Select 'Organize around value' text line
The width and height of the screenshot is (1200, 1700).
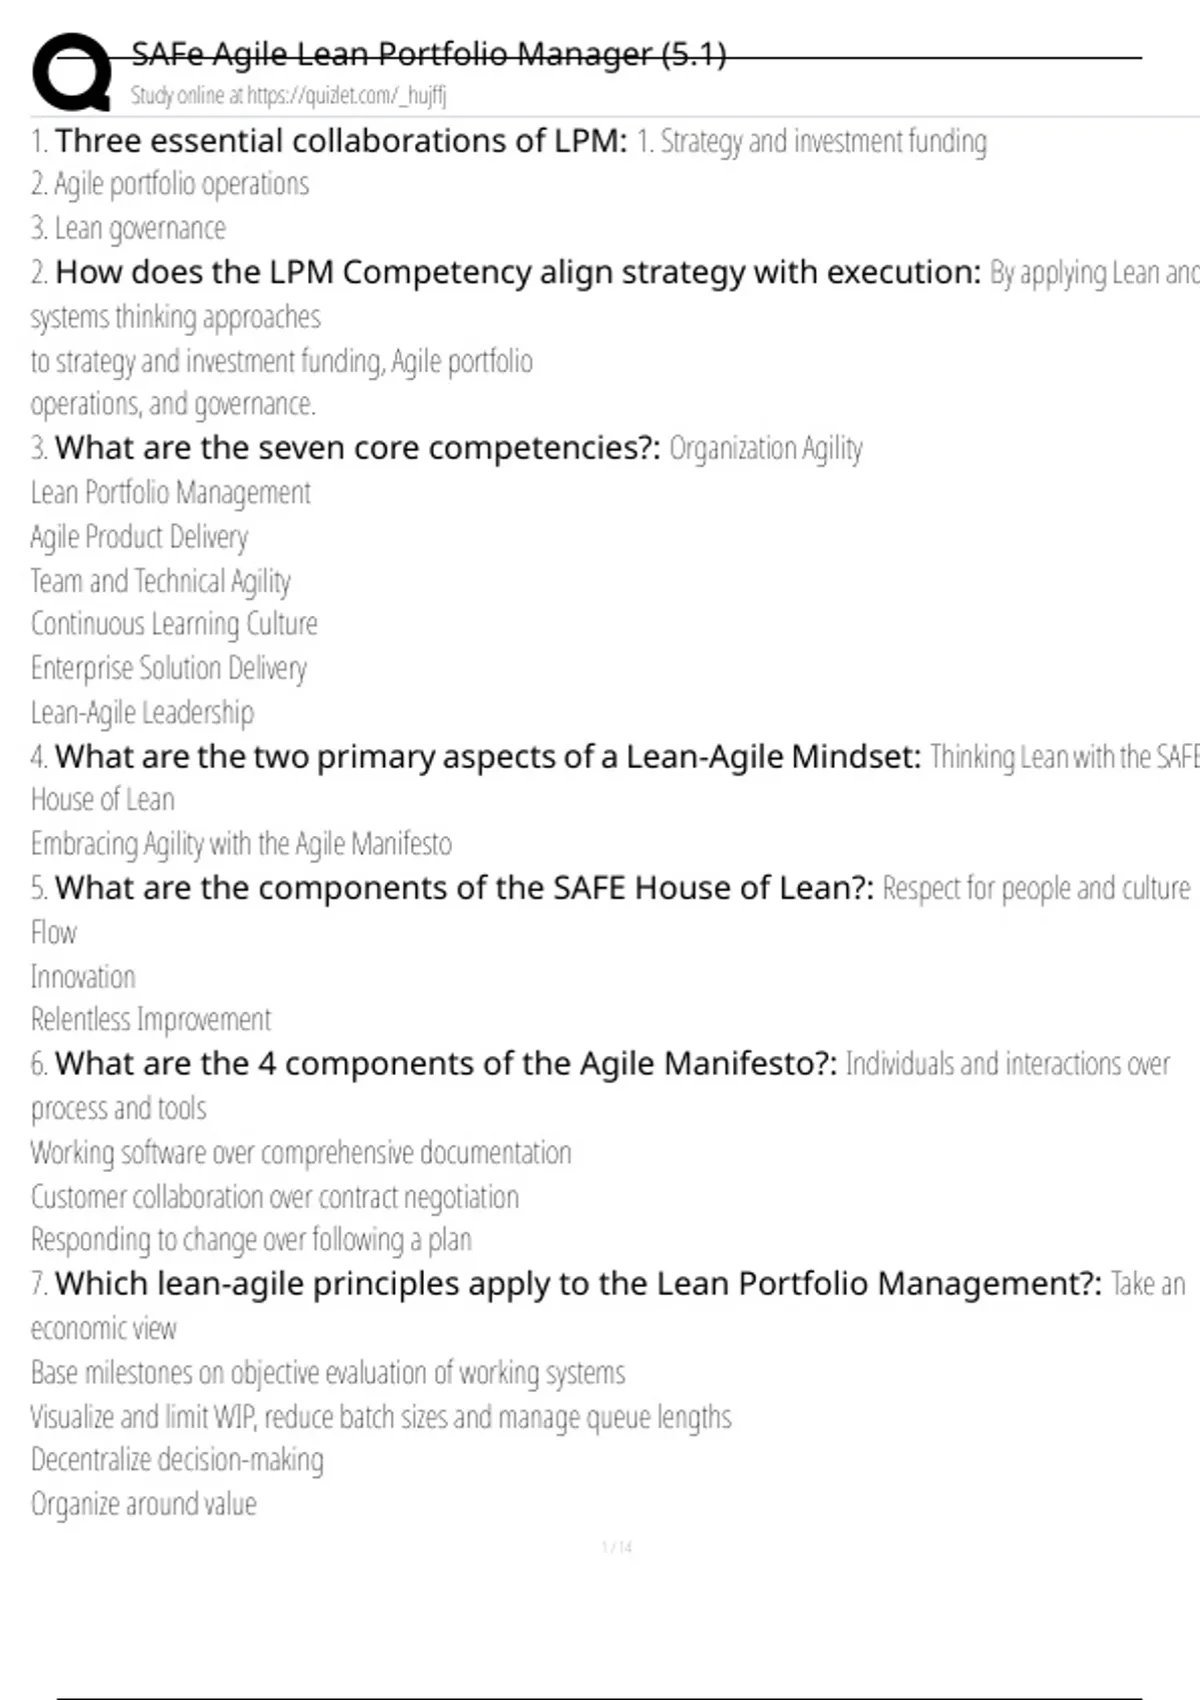[x=144, y=1504]
